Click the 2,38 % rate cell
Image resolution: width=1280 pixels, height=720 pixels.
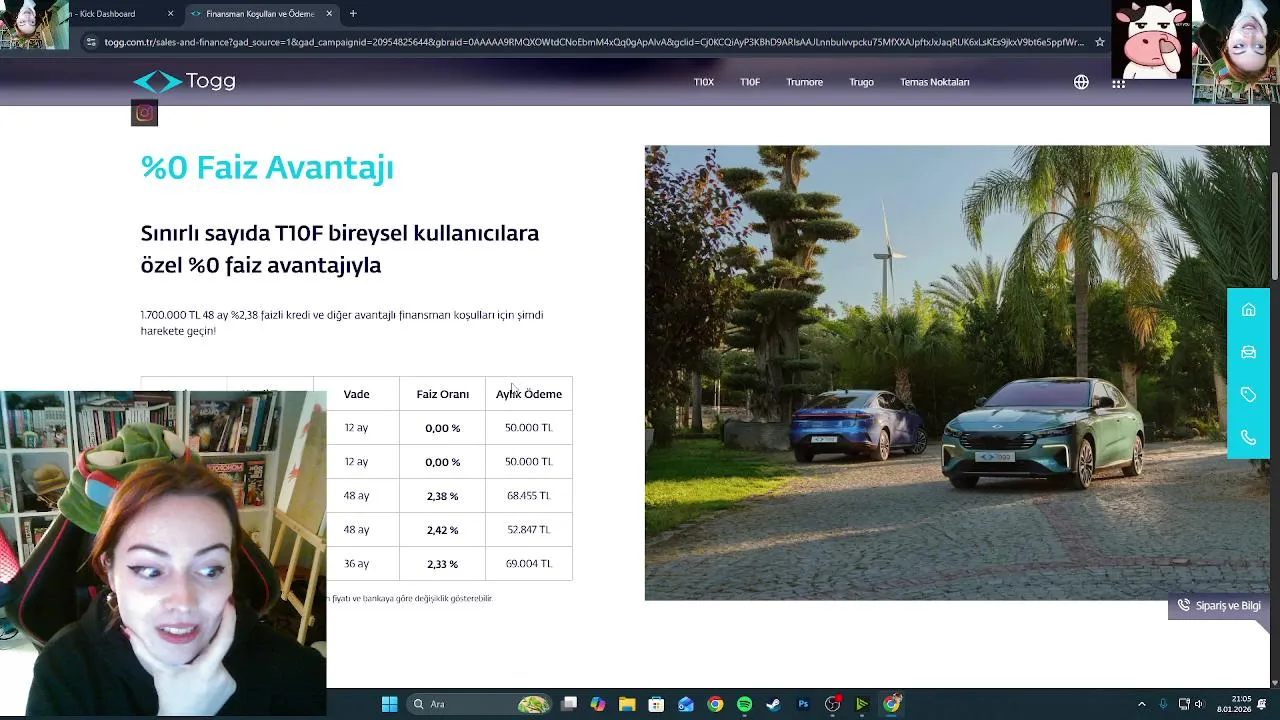[x=442, y=496]
